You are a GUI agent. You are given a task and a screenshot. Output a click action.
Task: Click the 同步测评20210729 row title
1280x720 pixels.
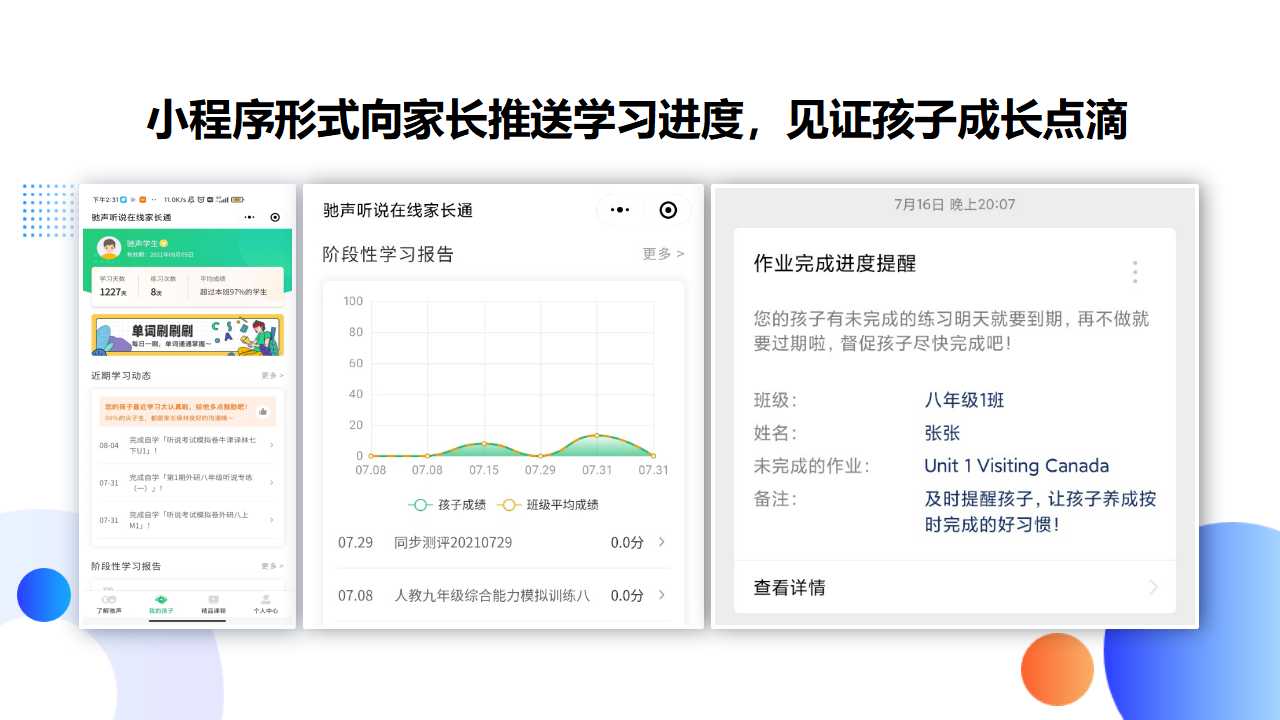[453, 542]
